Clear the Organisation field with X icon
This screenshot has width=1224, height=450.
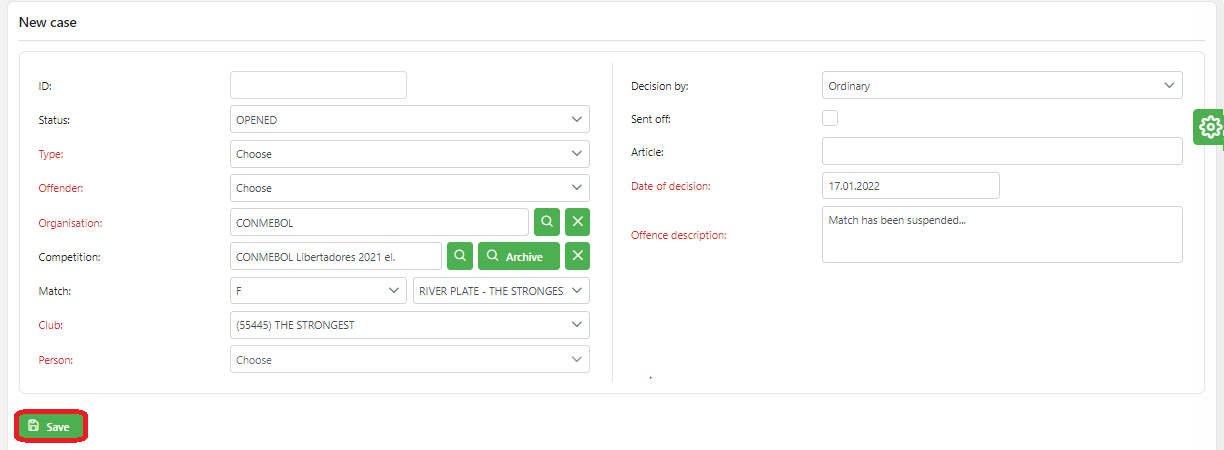pyautogui.click(x=577, y=222)
